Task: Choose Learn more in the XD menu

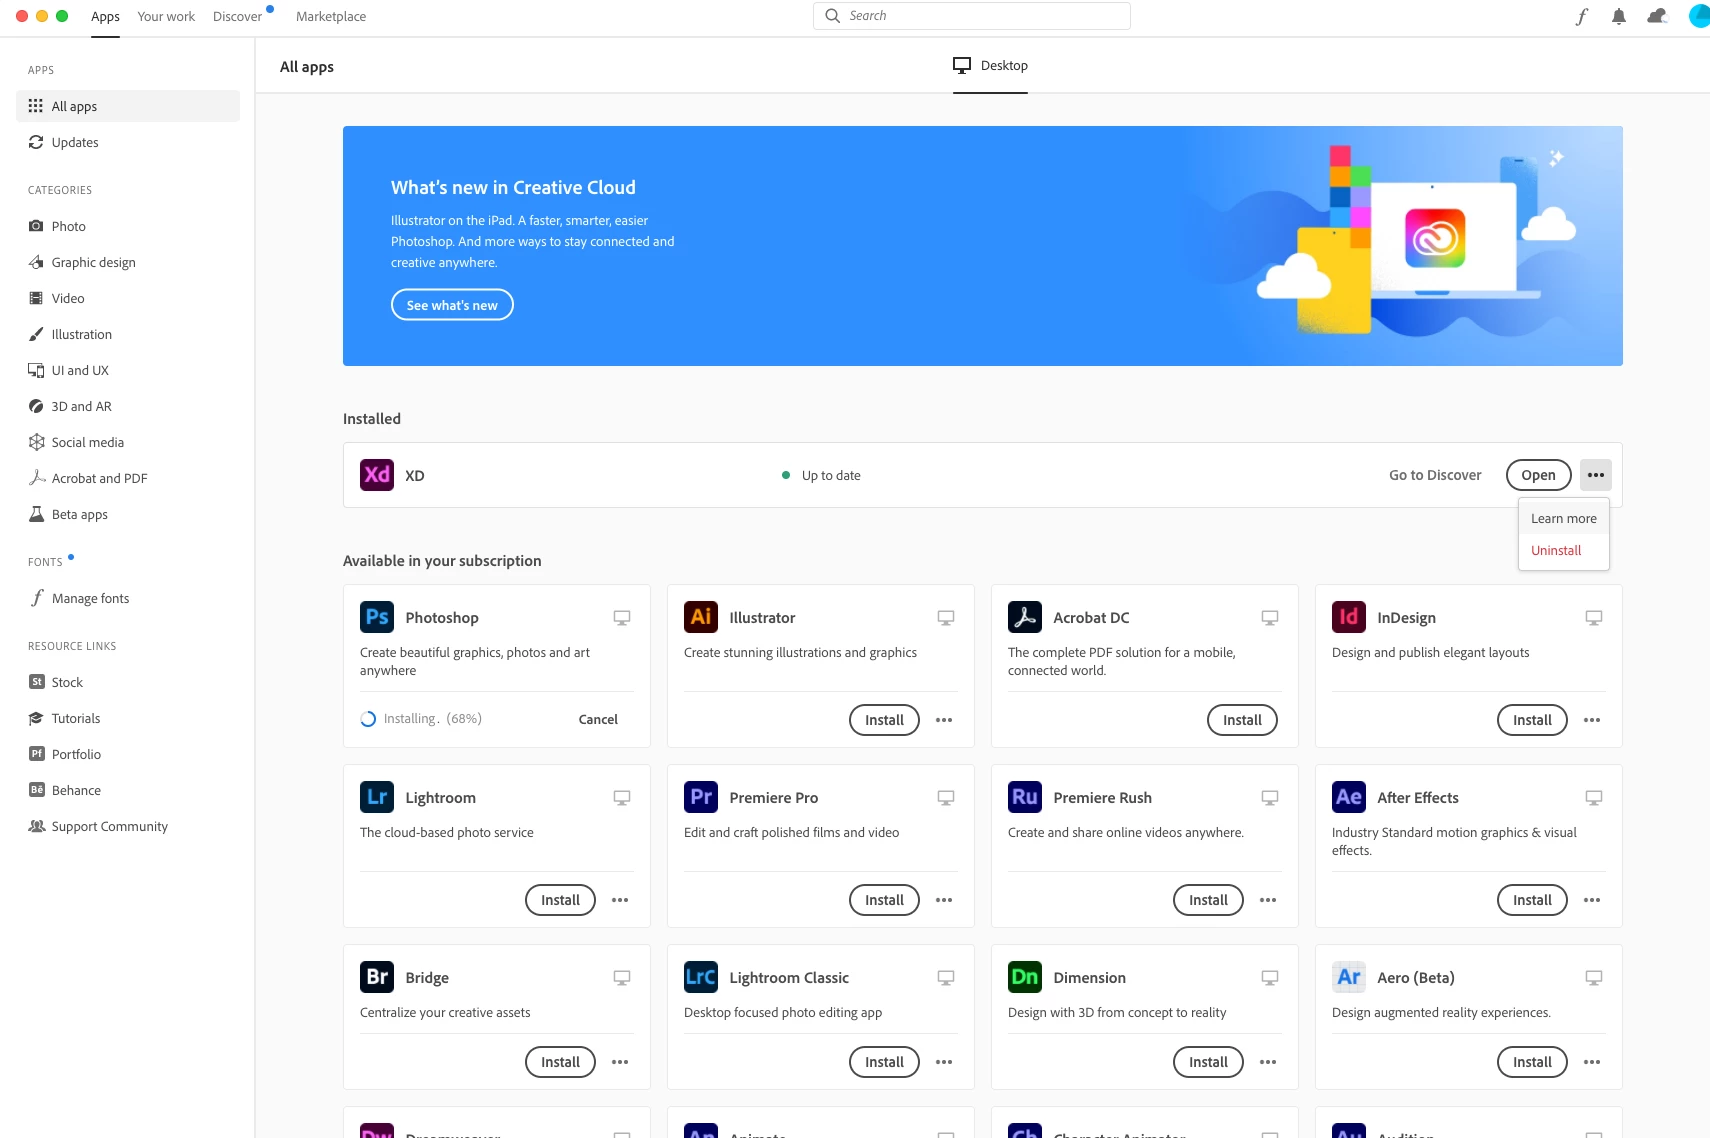Action: coord(1564,518)
